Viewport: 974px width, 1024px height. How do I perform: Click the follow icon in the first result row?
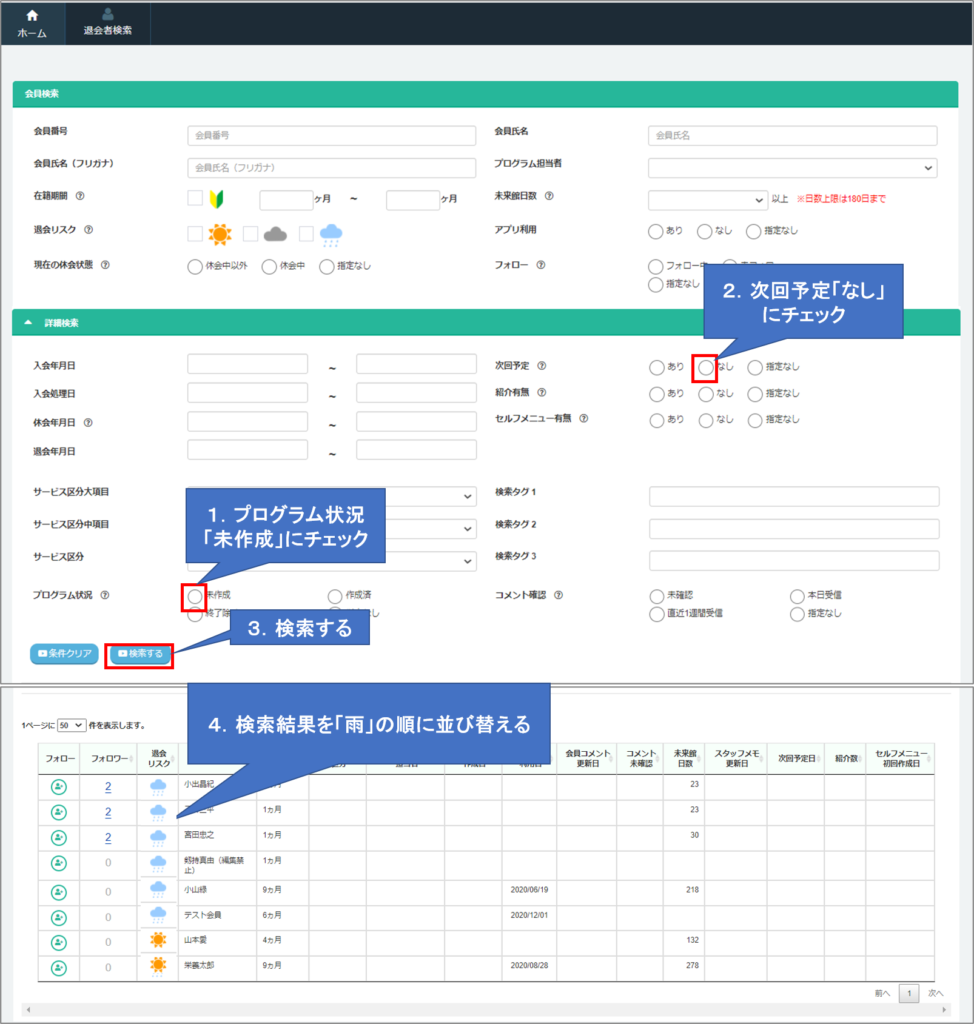(58, 787)
